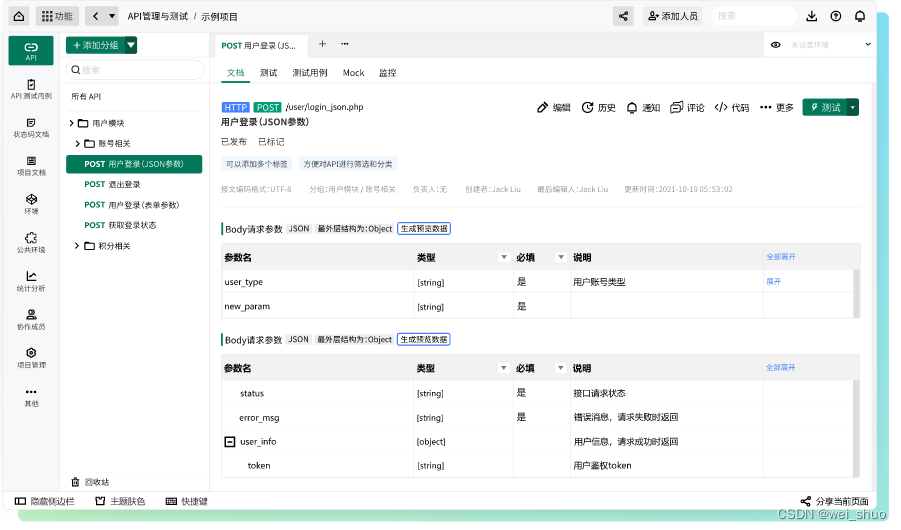Click 隐藏侧边栏 at bottom
901x530 pixels.
click(x=44, y=501)
